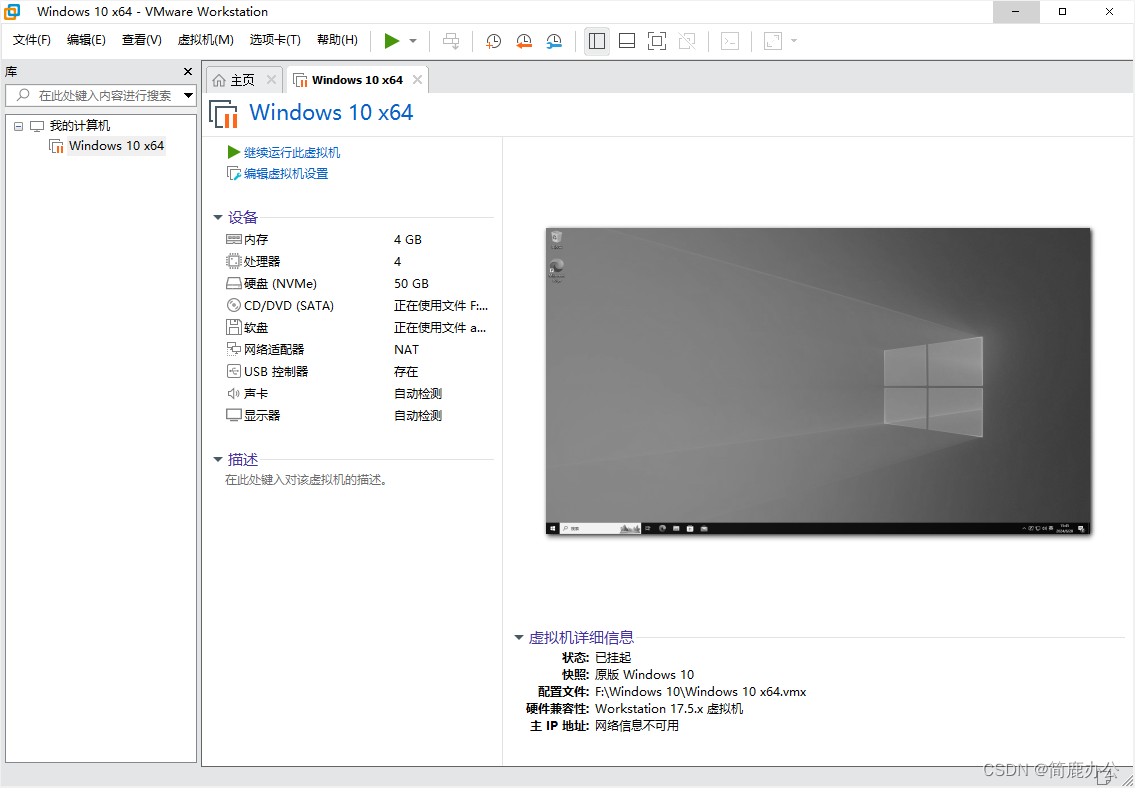The height and width of the screenshot is (788, 1135).
Task: Open the snapshot manager icon
Action: click(x=554, y=41)
